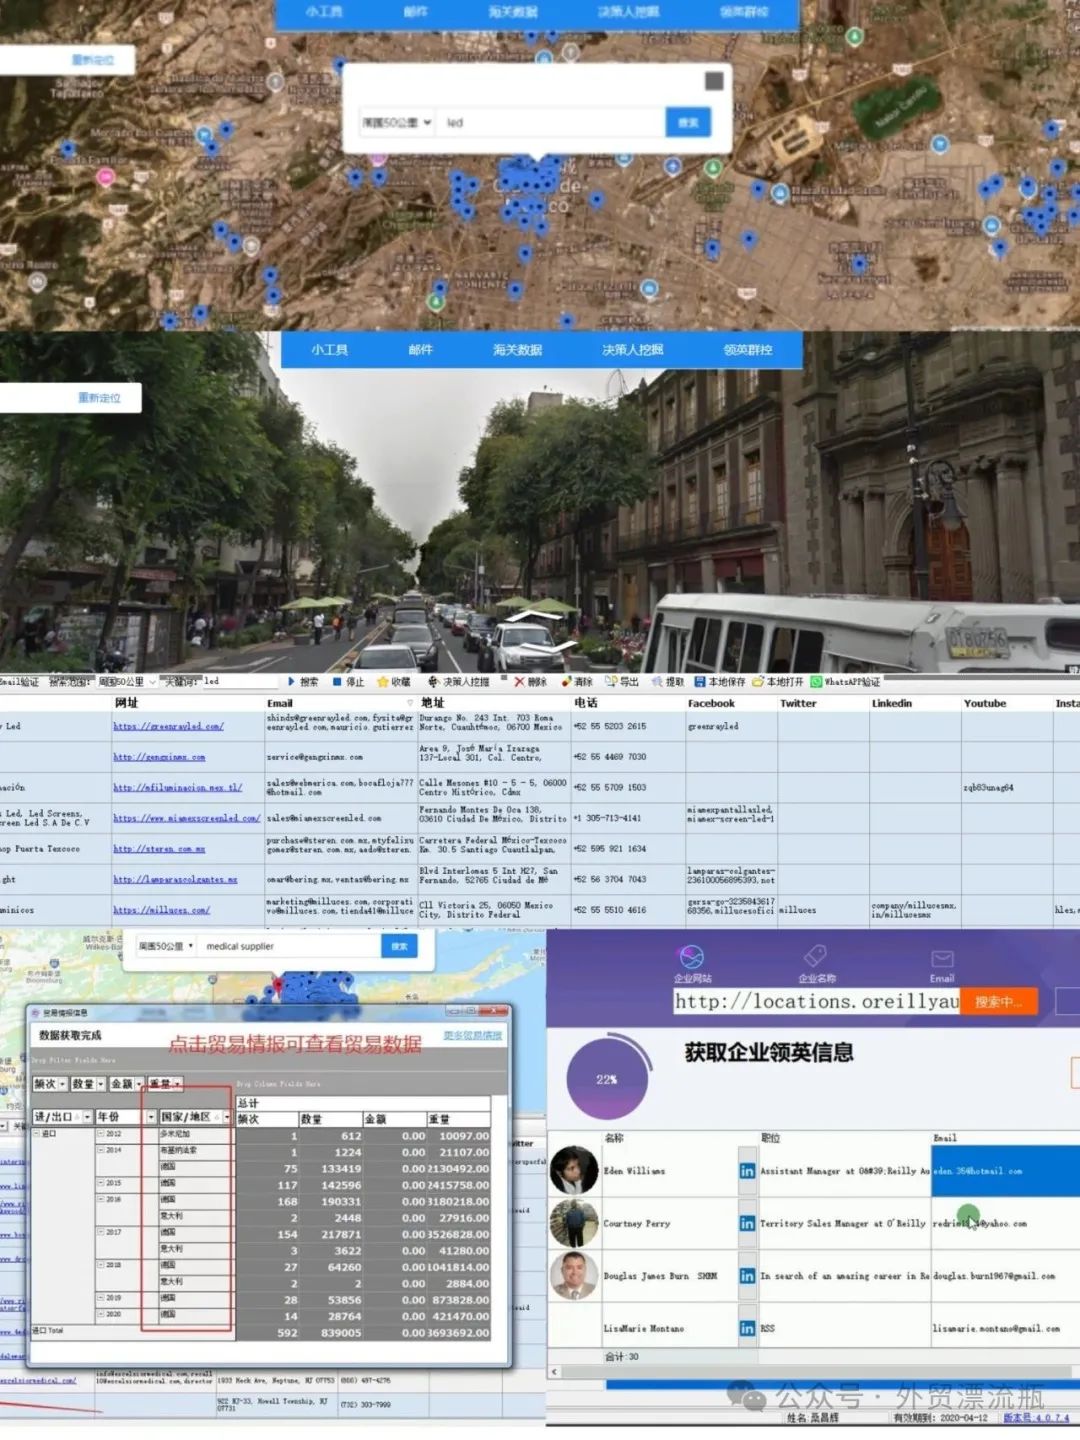Click the 收藏 star toolbar button
1080x1440 pixels.
click(383, 682)
